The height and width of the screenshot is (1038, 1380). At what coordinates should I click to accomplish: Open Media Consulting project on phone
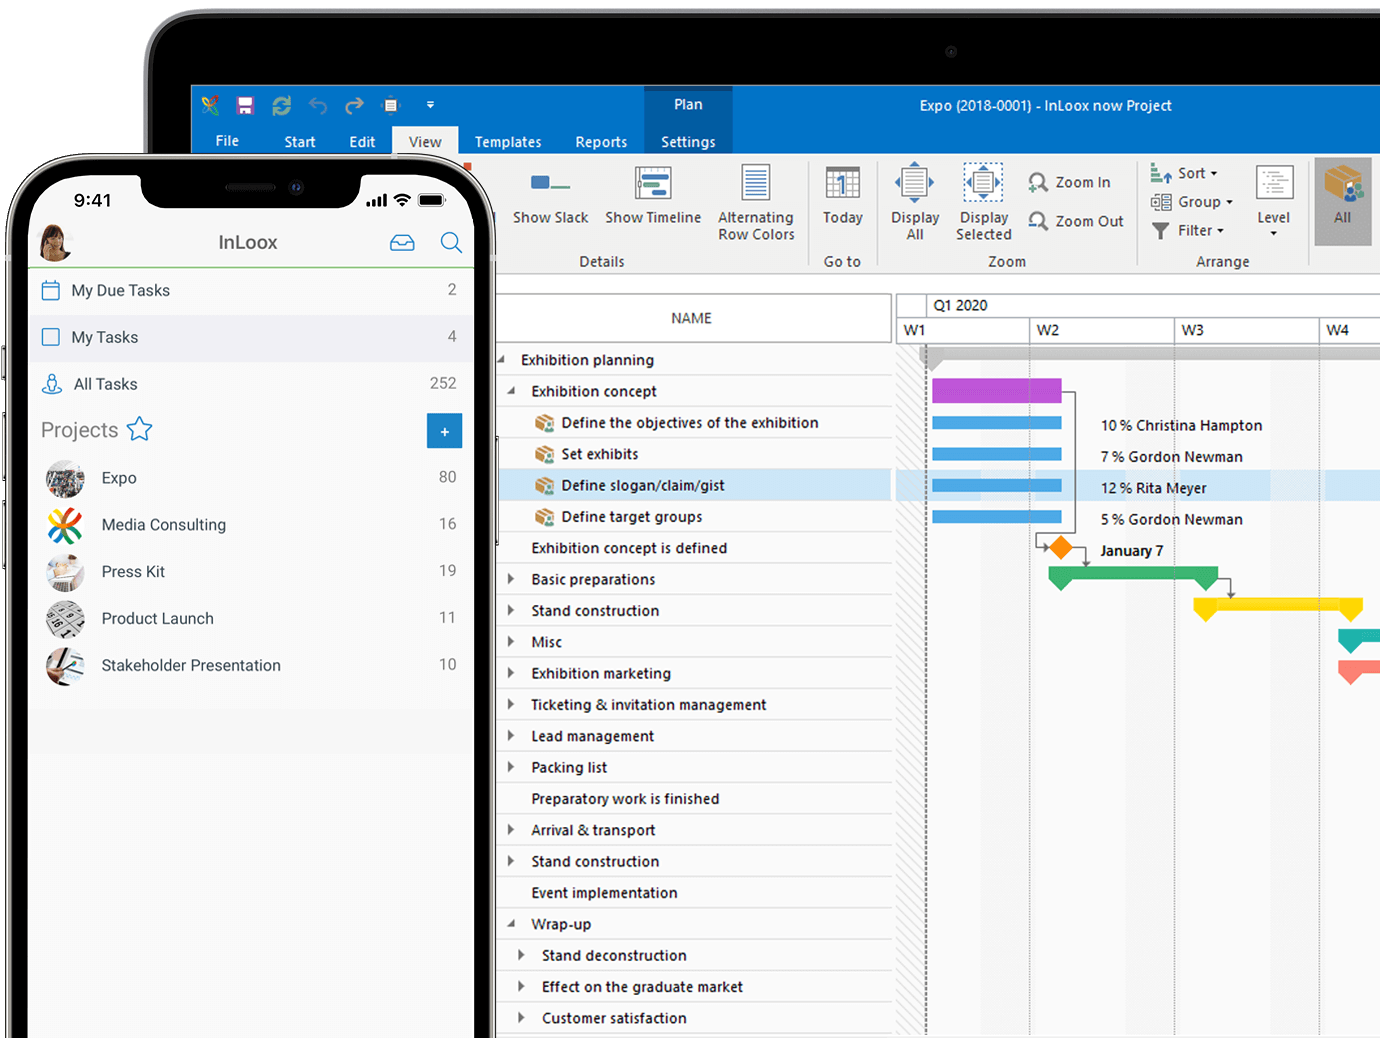pyautogui.click(x=250, y=525)
